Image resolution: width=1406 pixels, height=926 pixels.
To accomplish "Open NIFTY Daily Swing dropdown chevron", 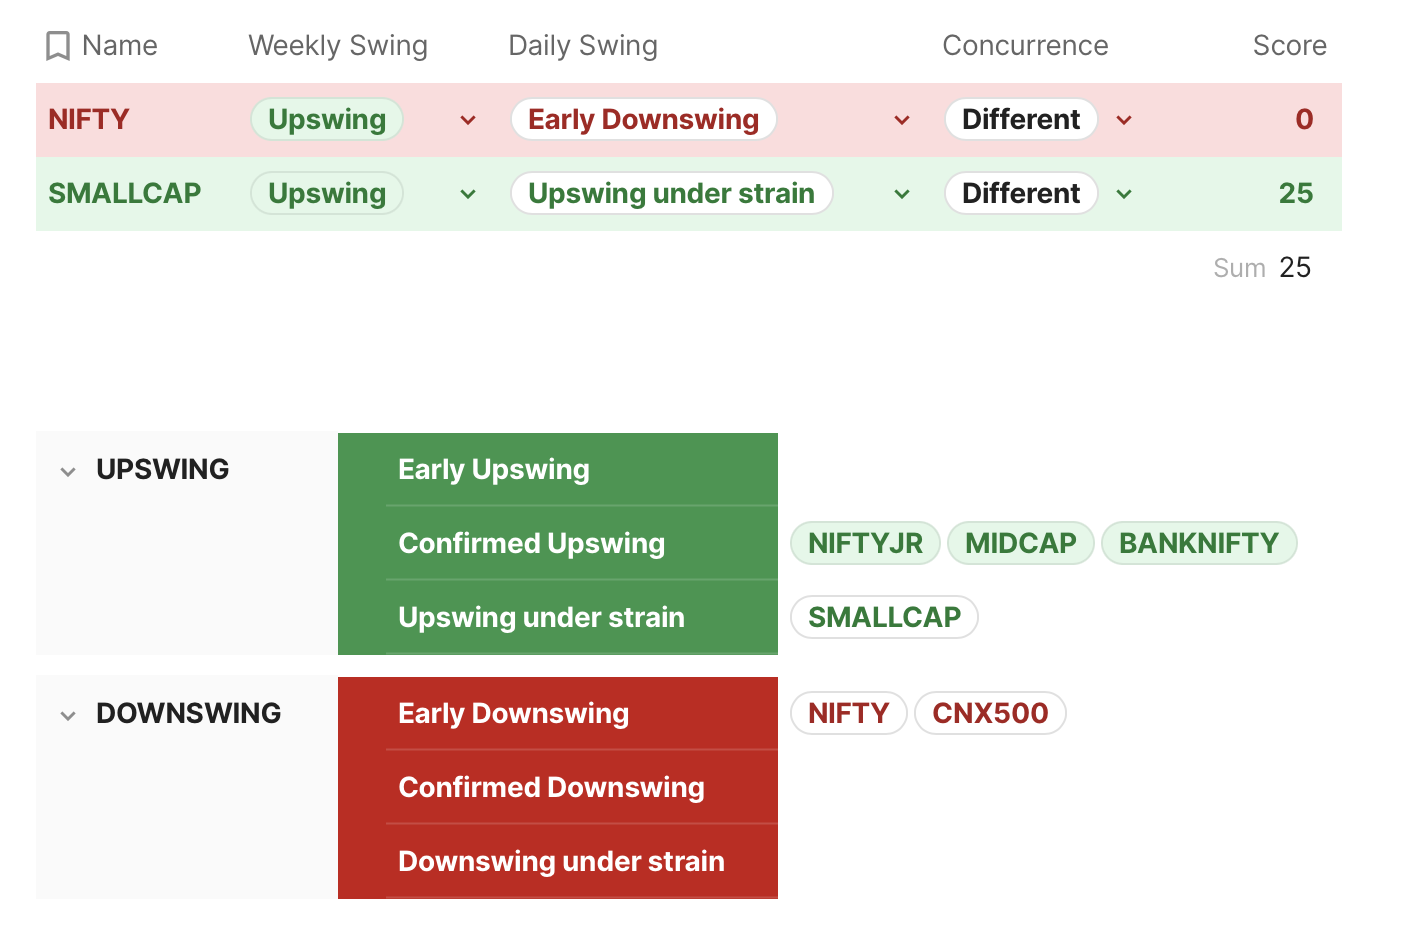I will pos(901,120).
